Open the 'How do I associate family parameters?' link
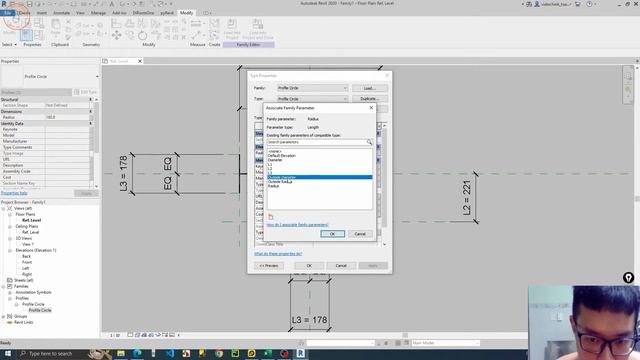The height and width of the screenshot is (360, 640). tap(297, 225)
